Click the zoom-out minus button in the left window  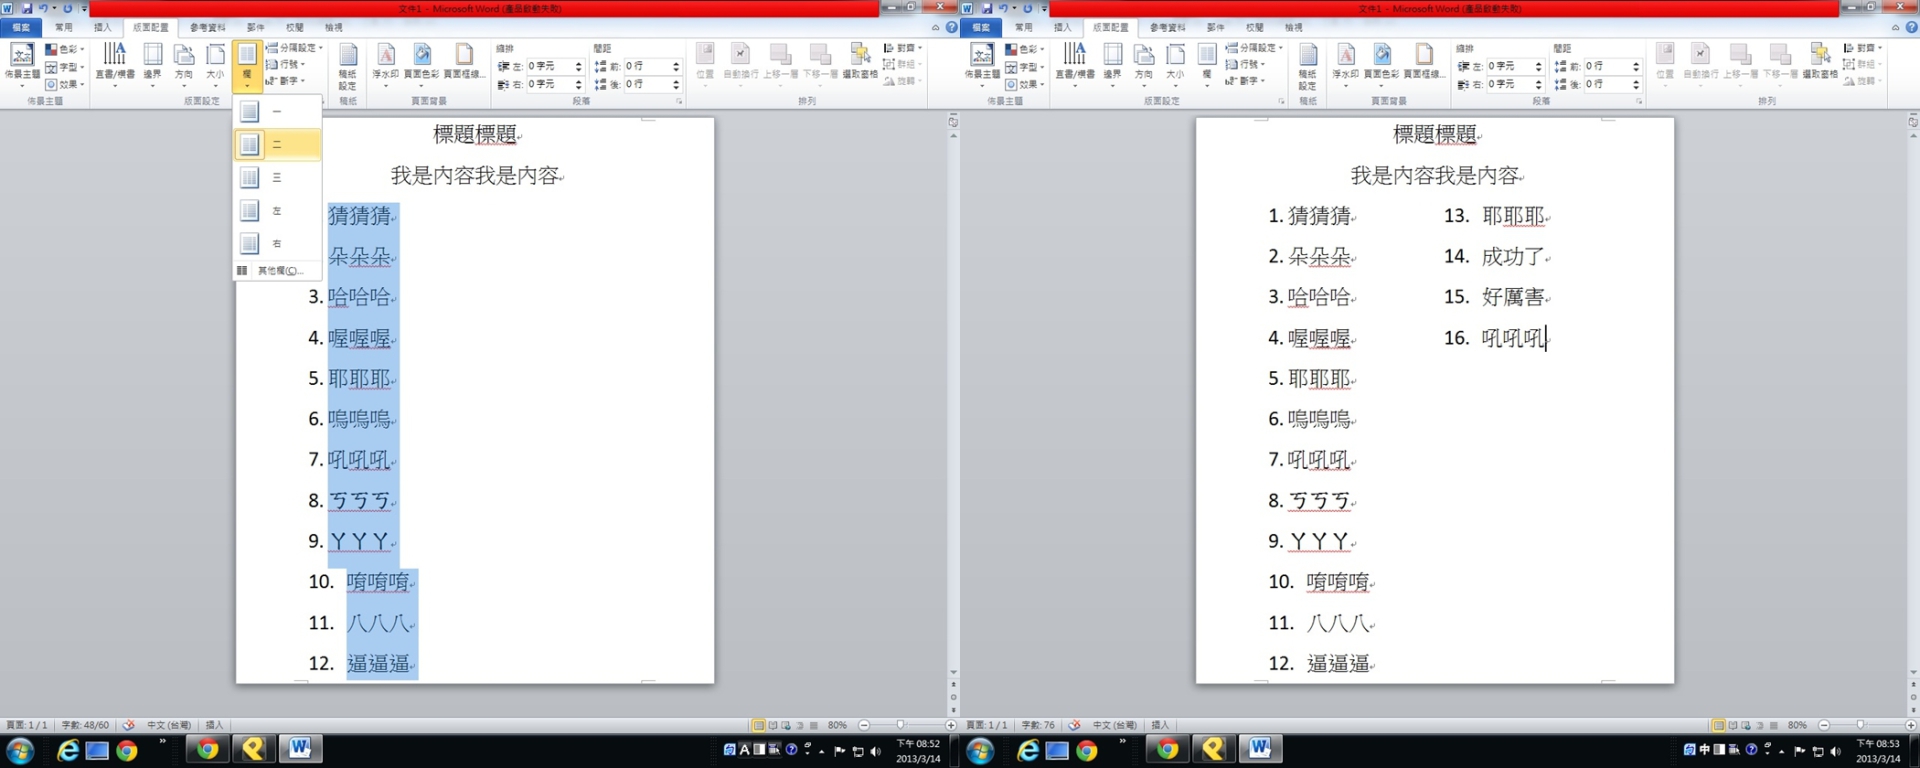pos(864,725)
